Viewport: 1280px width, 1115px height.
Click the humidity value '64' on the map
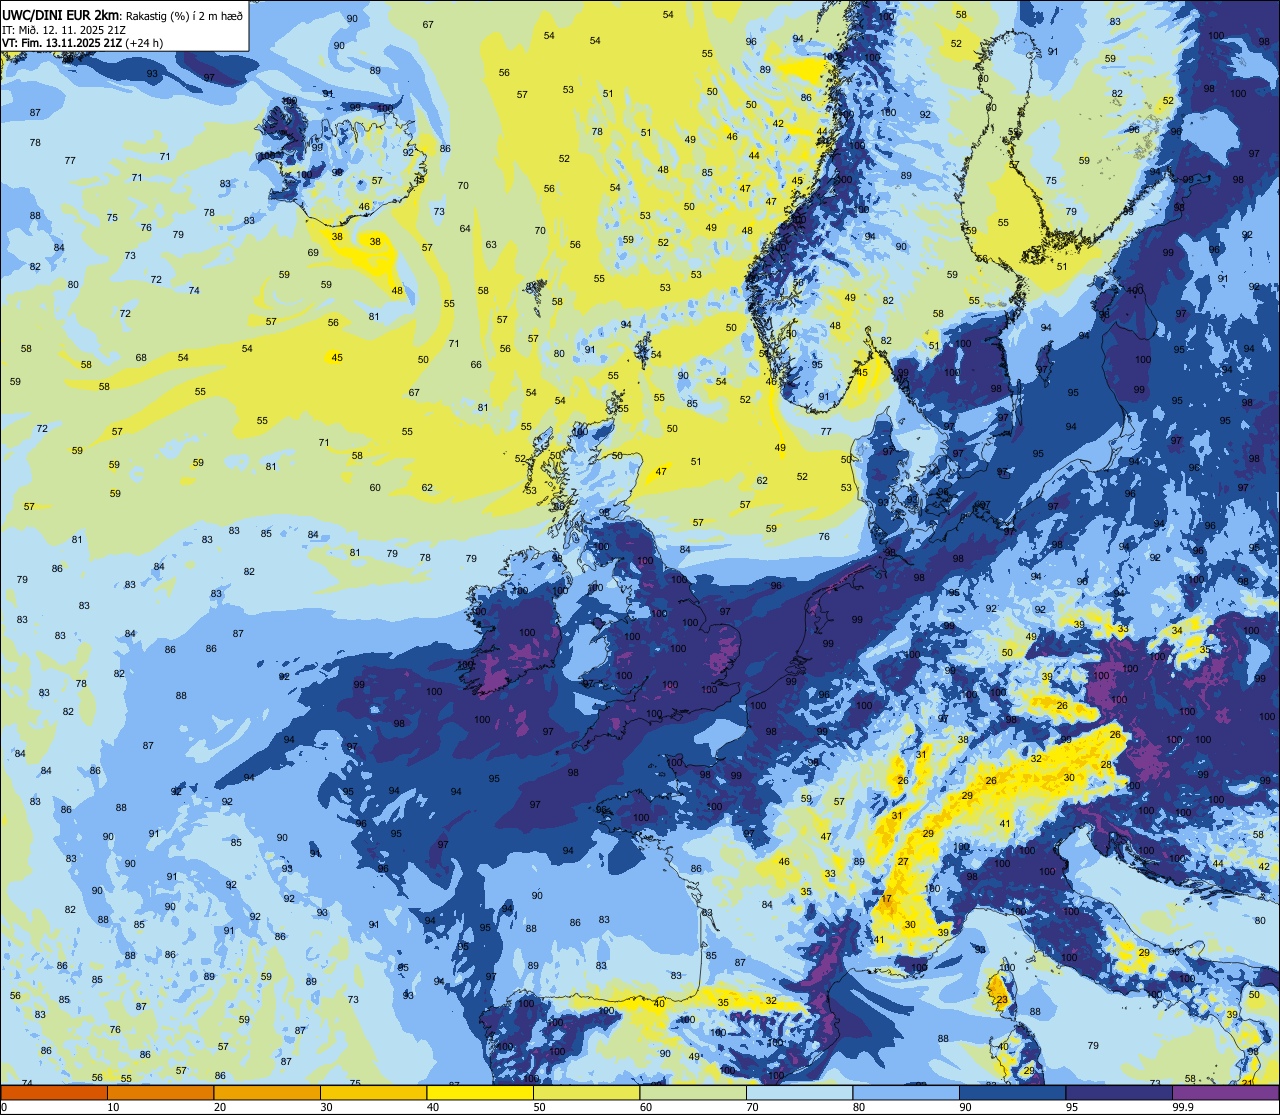click(x=465, y=229)
